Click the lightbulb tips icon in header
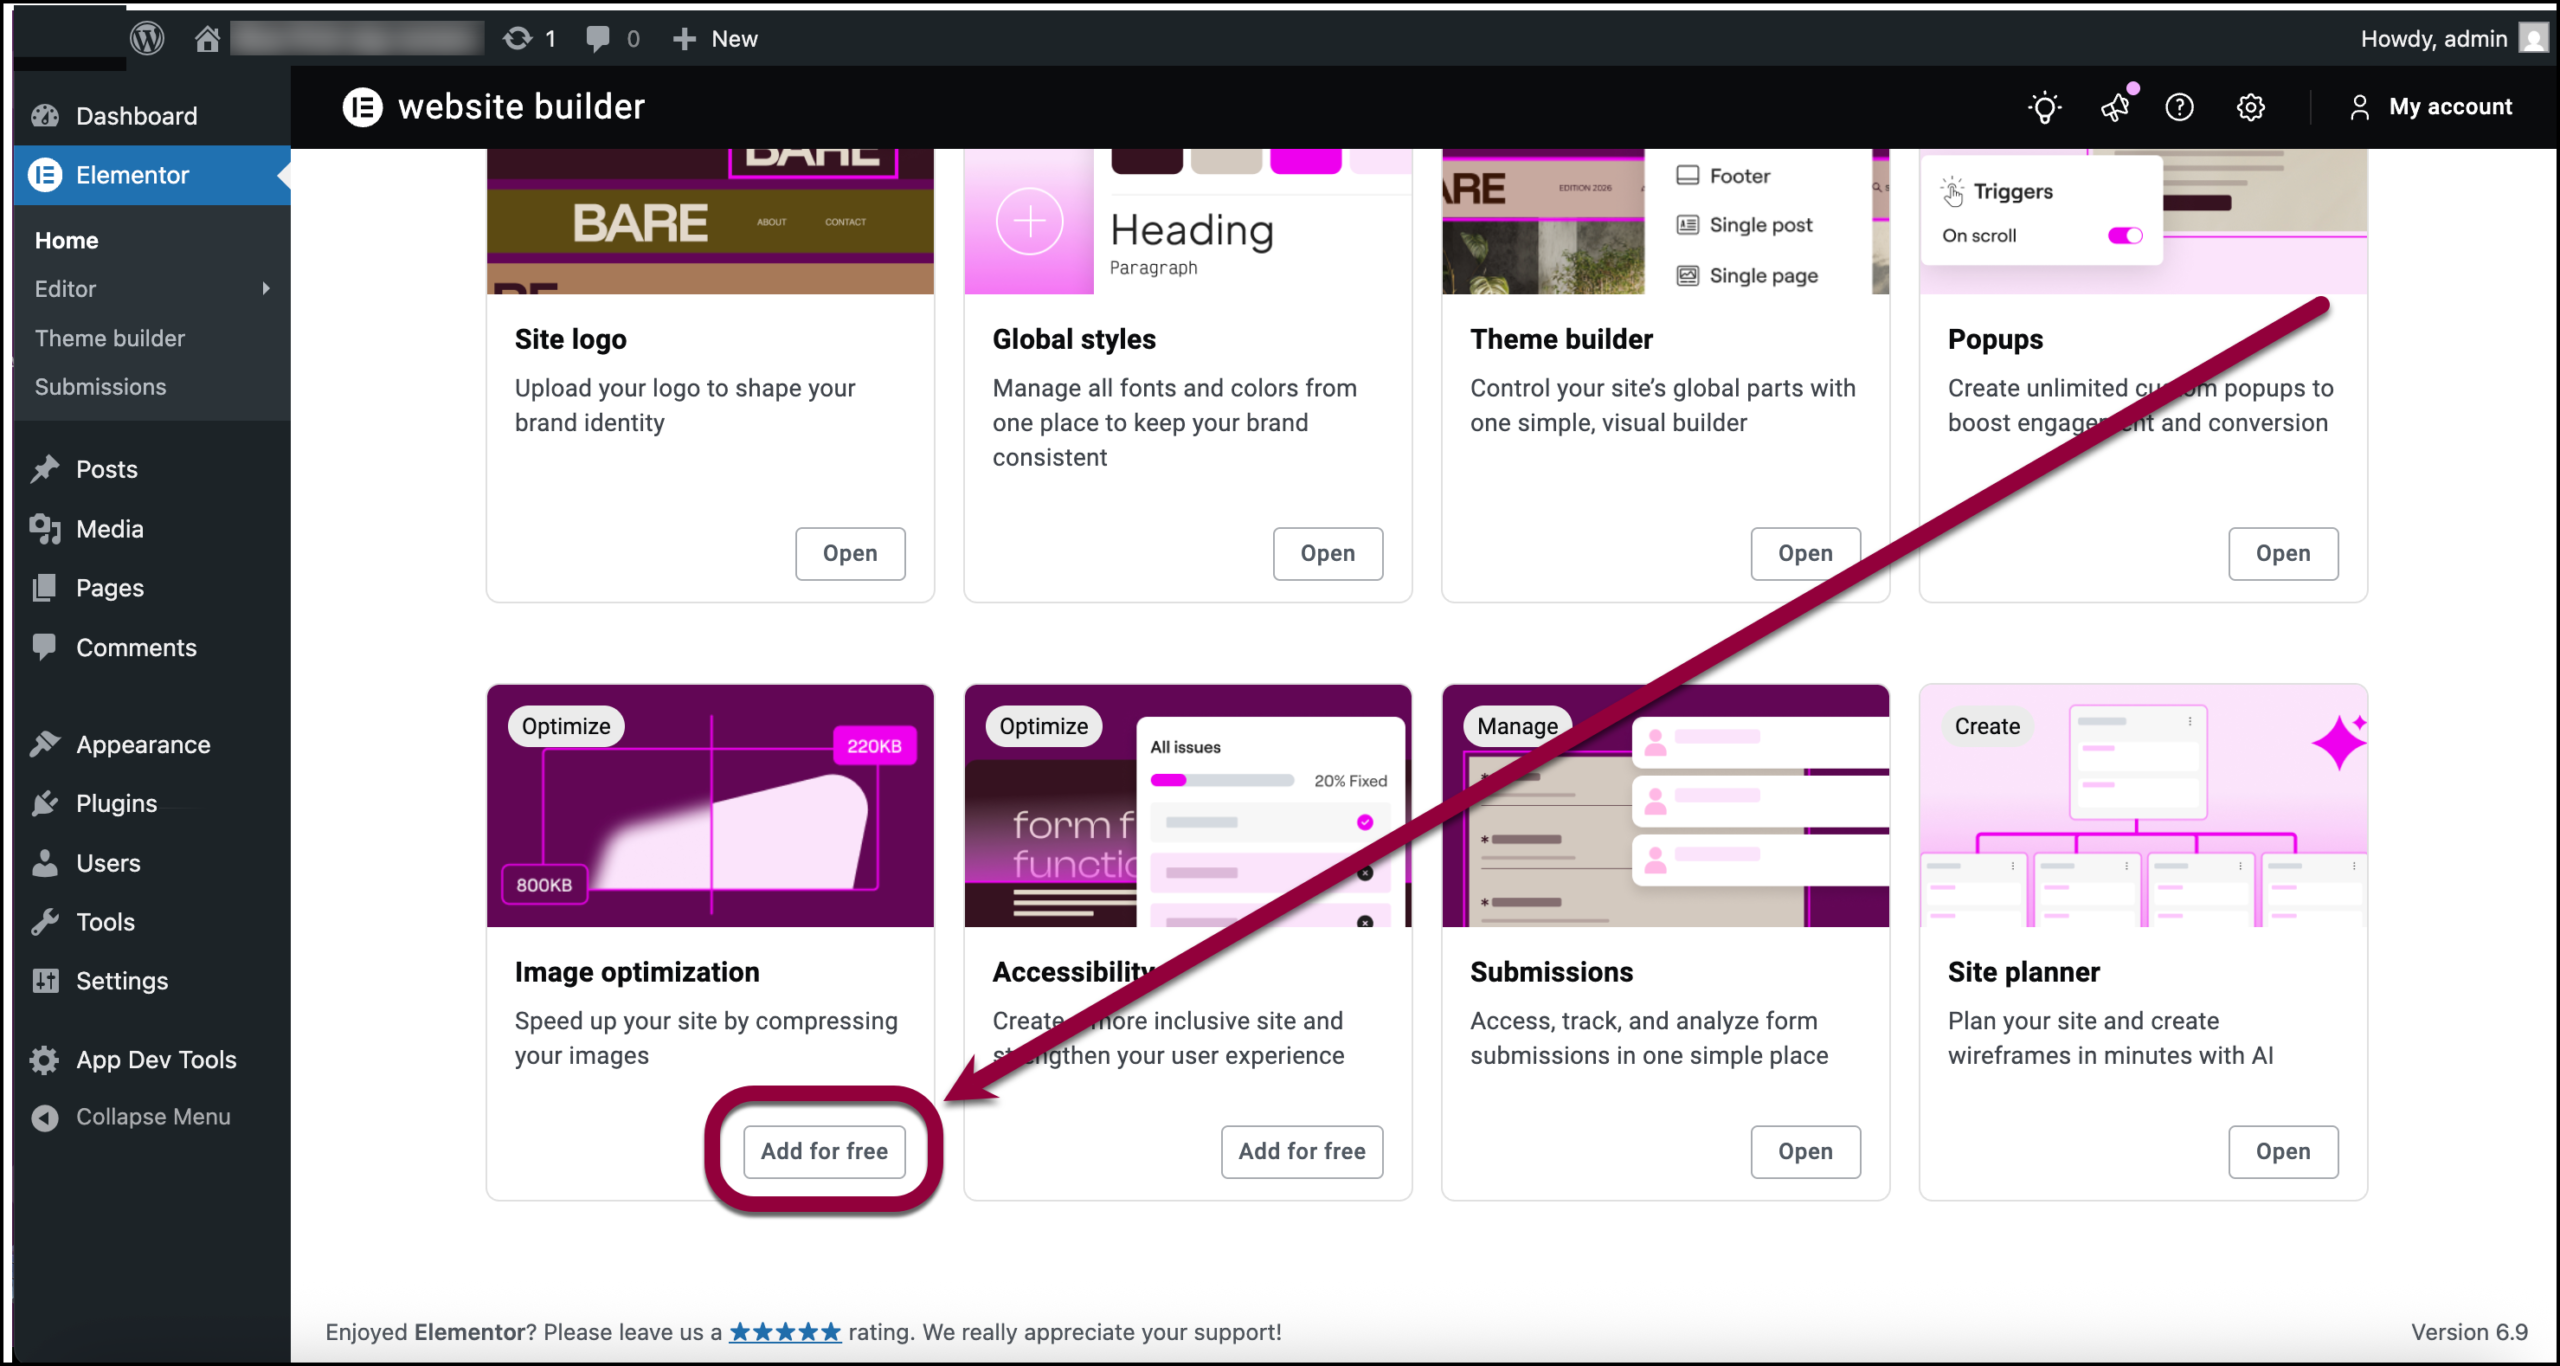 coord(2044,107)
